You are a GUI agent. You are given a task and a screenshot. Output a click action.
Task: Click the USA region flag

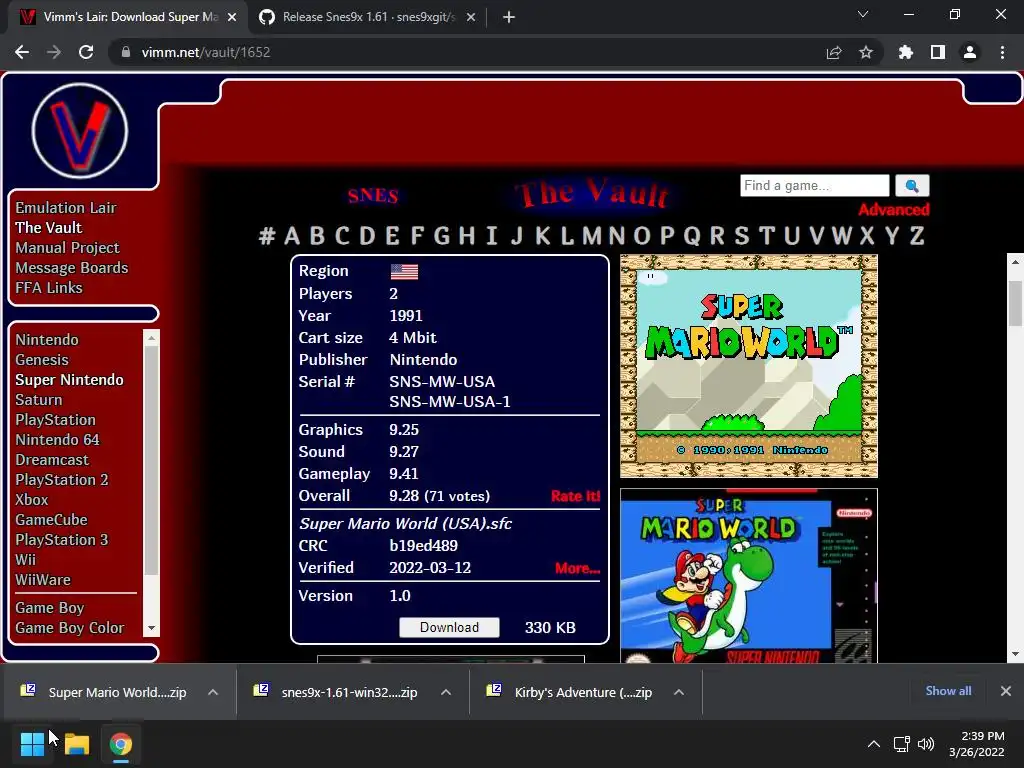[404, 272]
